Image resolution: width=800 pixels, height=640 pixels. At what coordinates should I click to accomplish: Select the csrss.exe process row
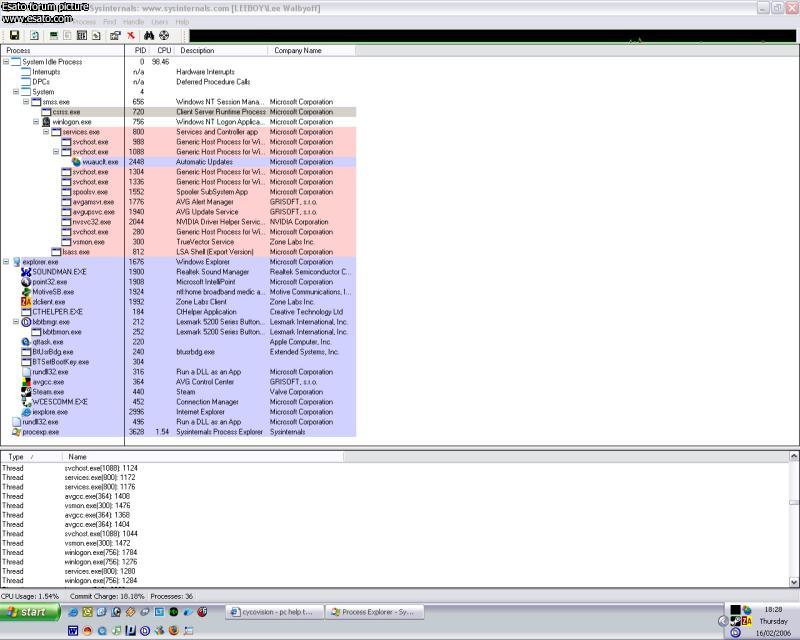point(178,112)
